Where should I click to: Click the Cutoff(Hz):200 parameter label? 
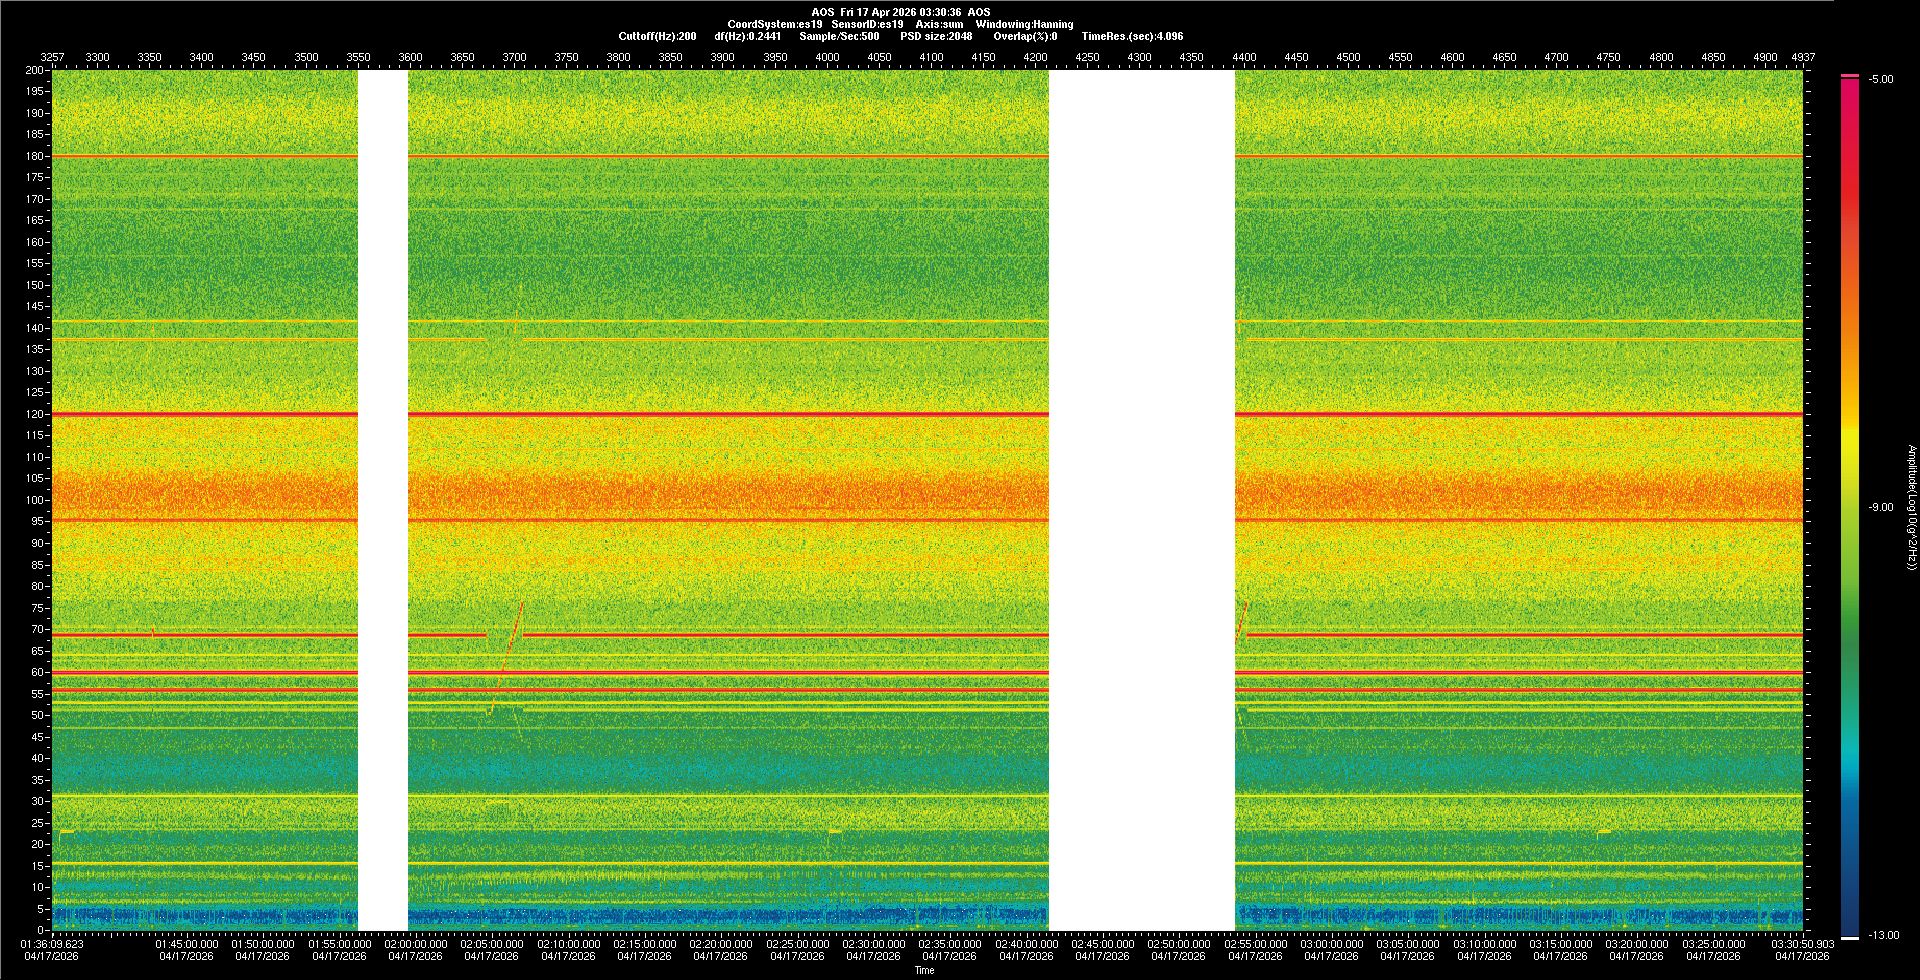pyautogui.click(x=657, y=37)
